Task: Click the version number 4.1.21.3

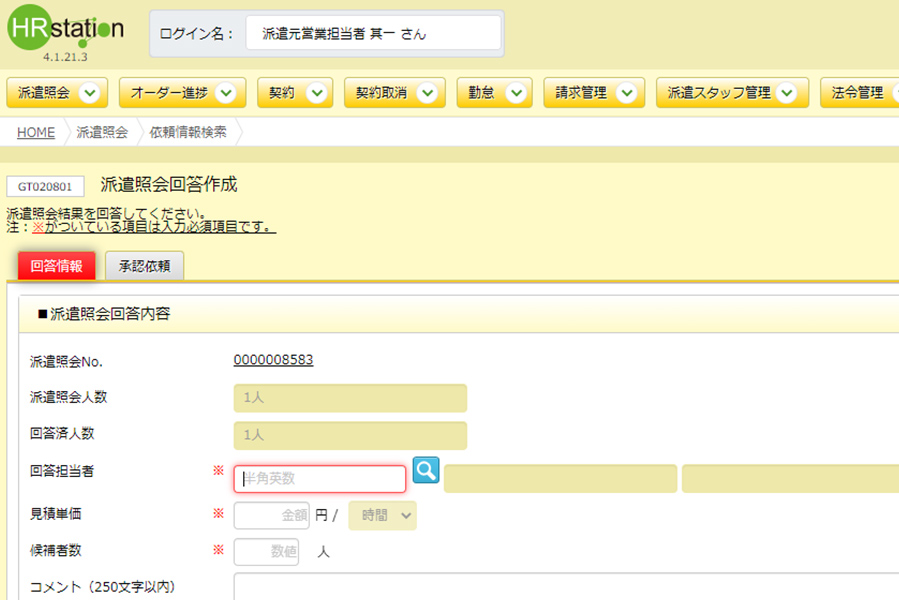Action: pos(65,57)
